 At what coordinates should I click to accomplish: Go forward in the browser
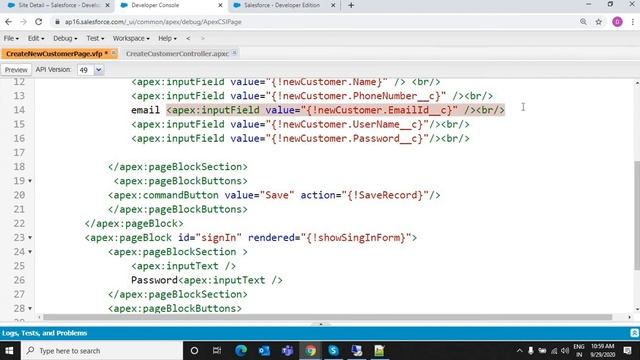click(23, 22)
